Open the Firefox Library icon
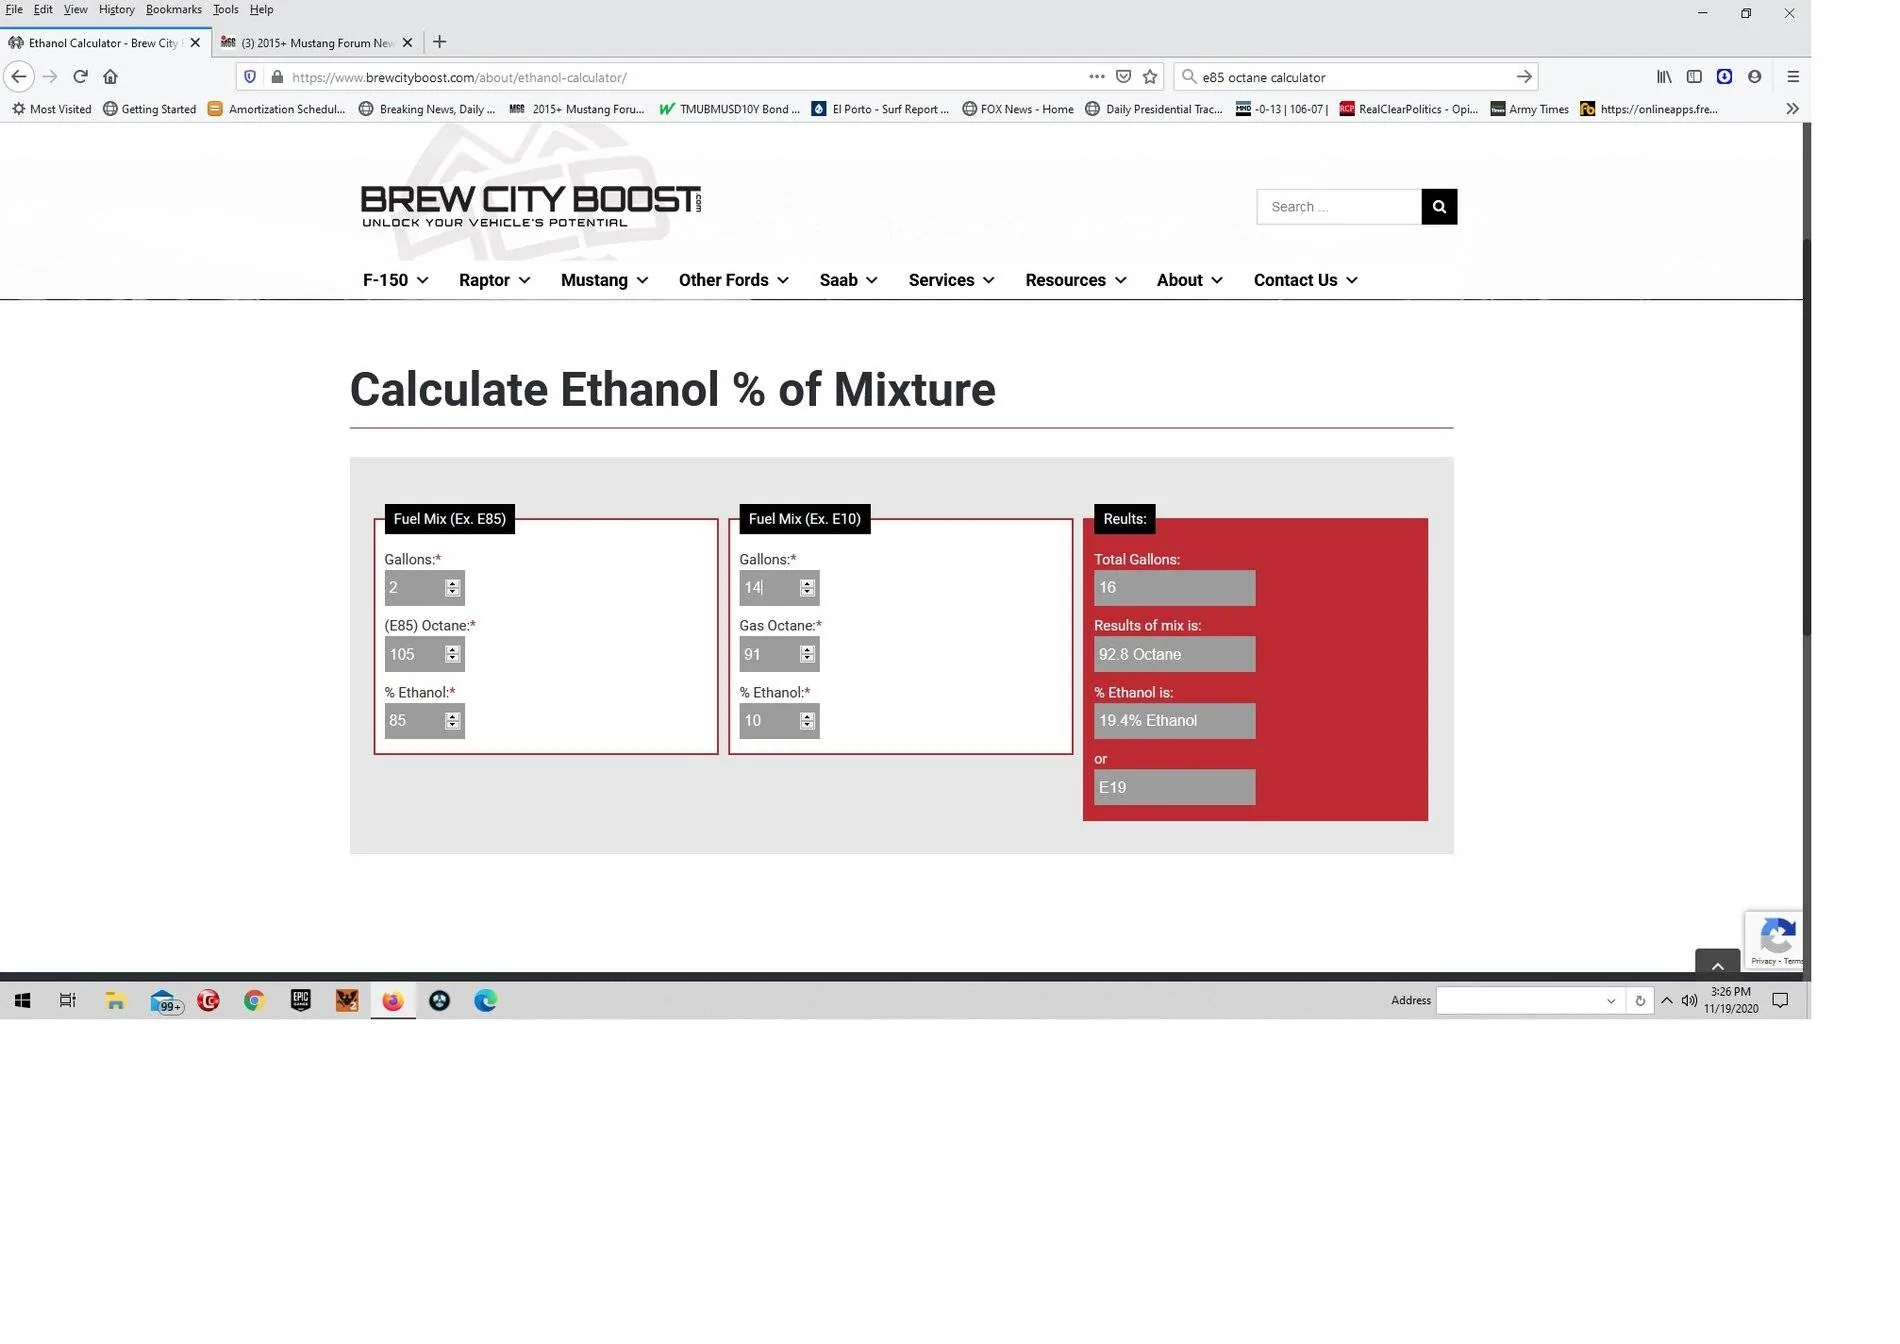Viewport: 1900px width, 1344px height. point(1664,77)
